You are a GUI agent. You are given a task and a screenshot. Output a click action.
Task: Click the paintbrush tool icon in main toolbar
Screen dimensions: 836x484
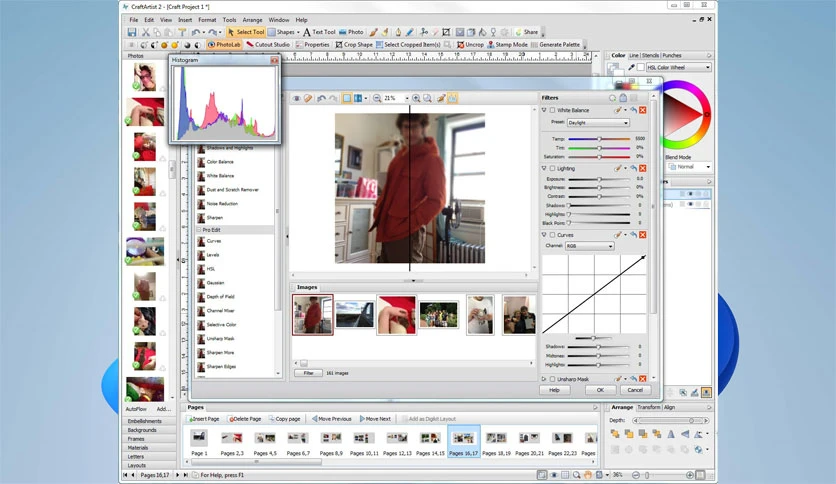click(x=374, y=32)
